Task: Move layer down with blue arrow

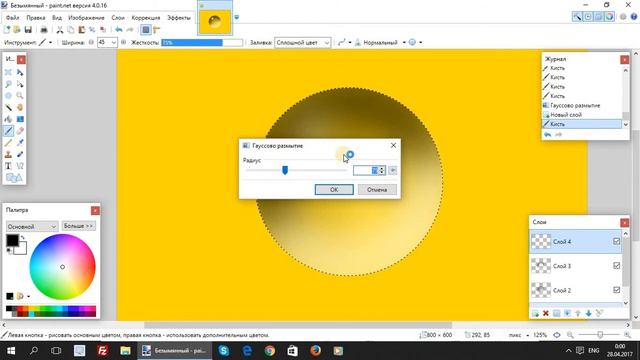Action: [589, 313]
